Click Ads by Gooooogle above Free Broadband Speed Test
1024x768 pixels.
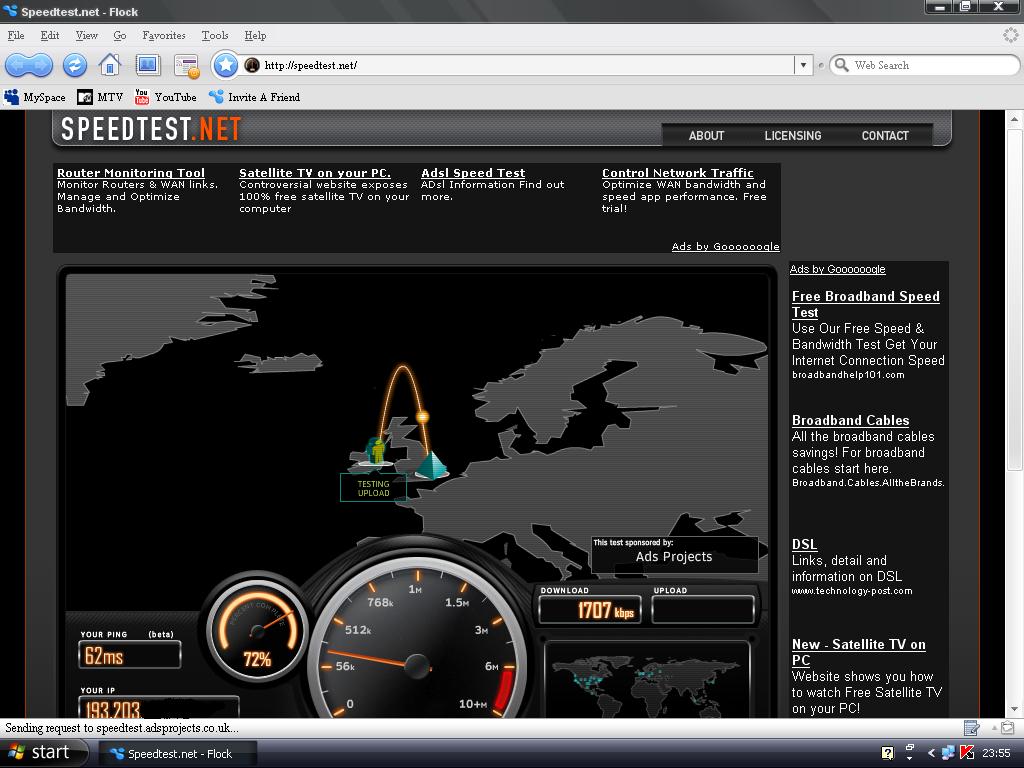838,269
